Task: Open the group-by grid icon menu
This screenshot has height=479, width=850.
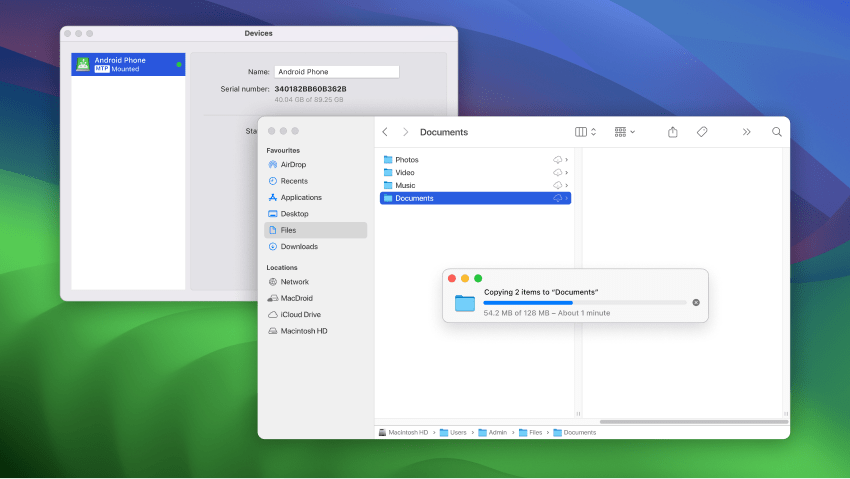Action: tap(620, 132)
